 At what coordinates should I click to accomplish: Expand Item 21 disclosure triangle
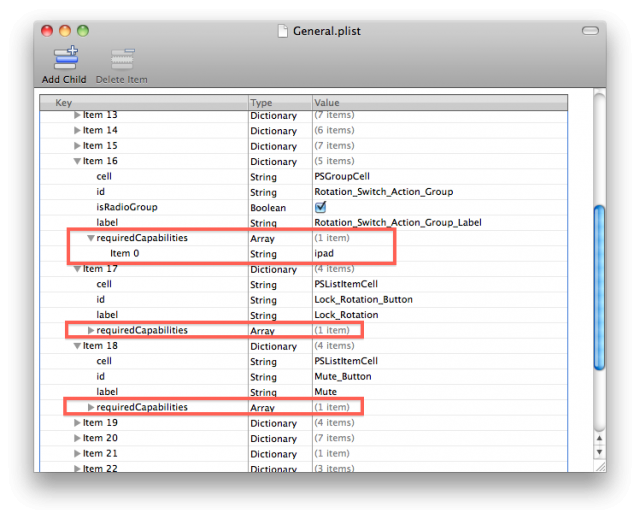pyautogui.click(x=77, y=453)
